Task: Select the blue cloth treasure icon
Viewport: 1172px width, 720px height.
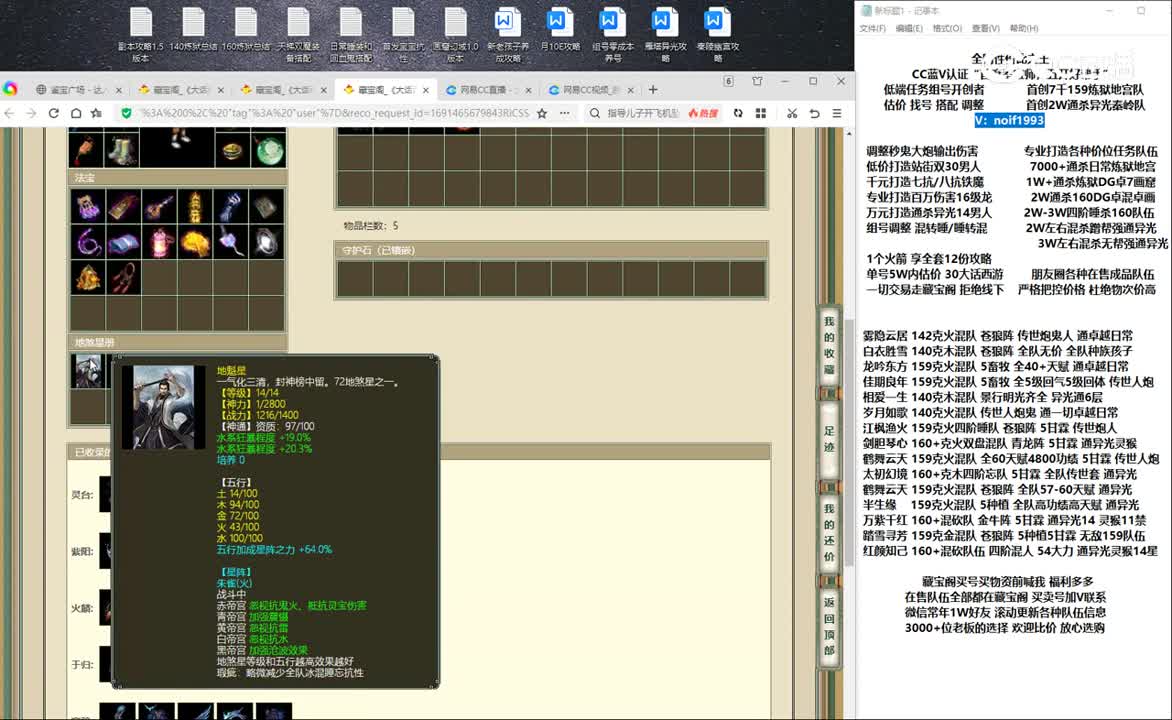Action: (123, 242)
